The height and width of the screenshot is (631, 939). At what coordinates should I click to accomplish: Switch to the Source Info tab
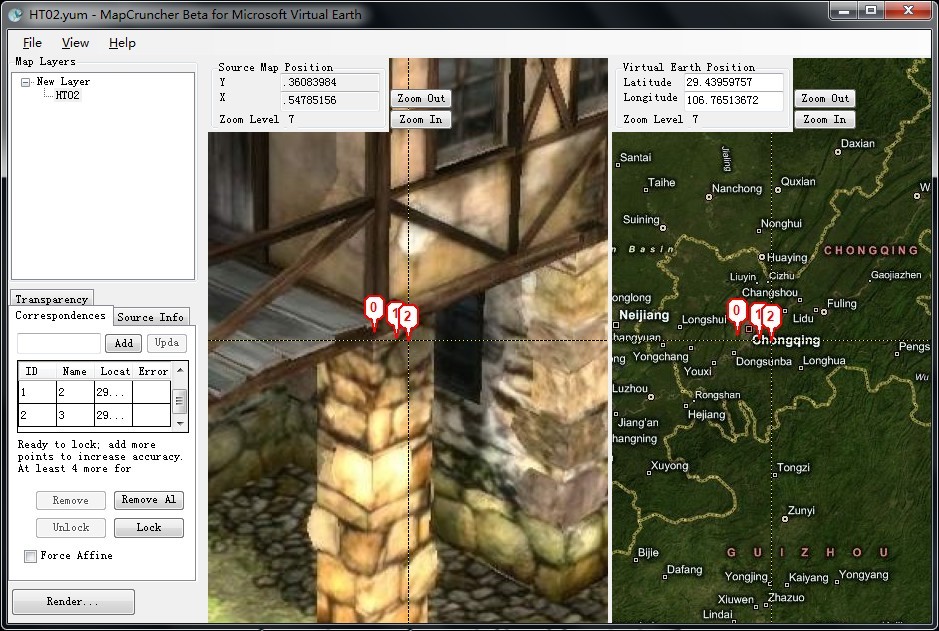150,317
